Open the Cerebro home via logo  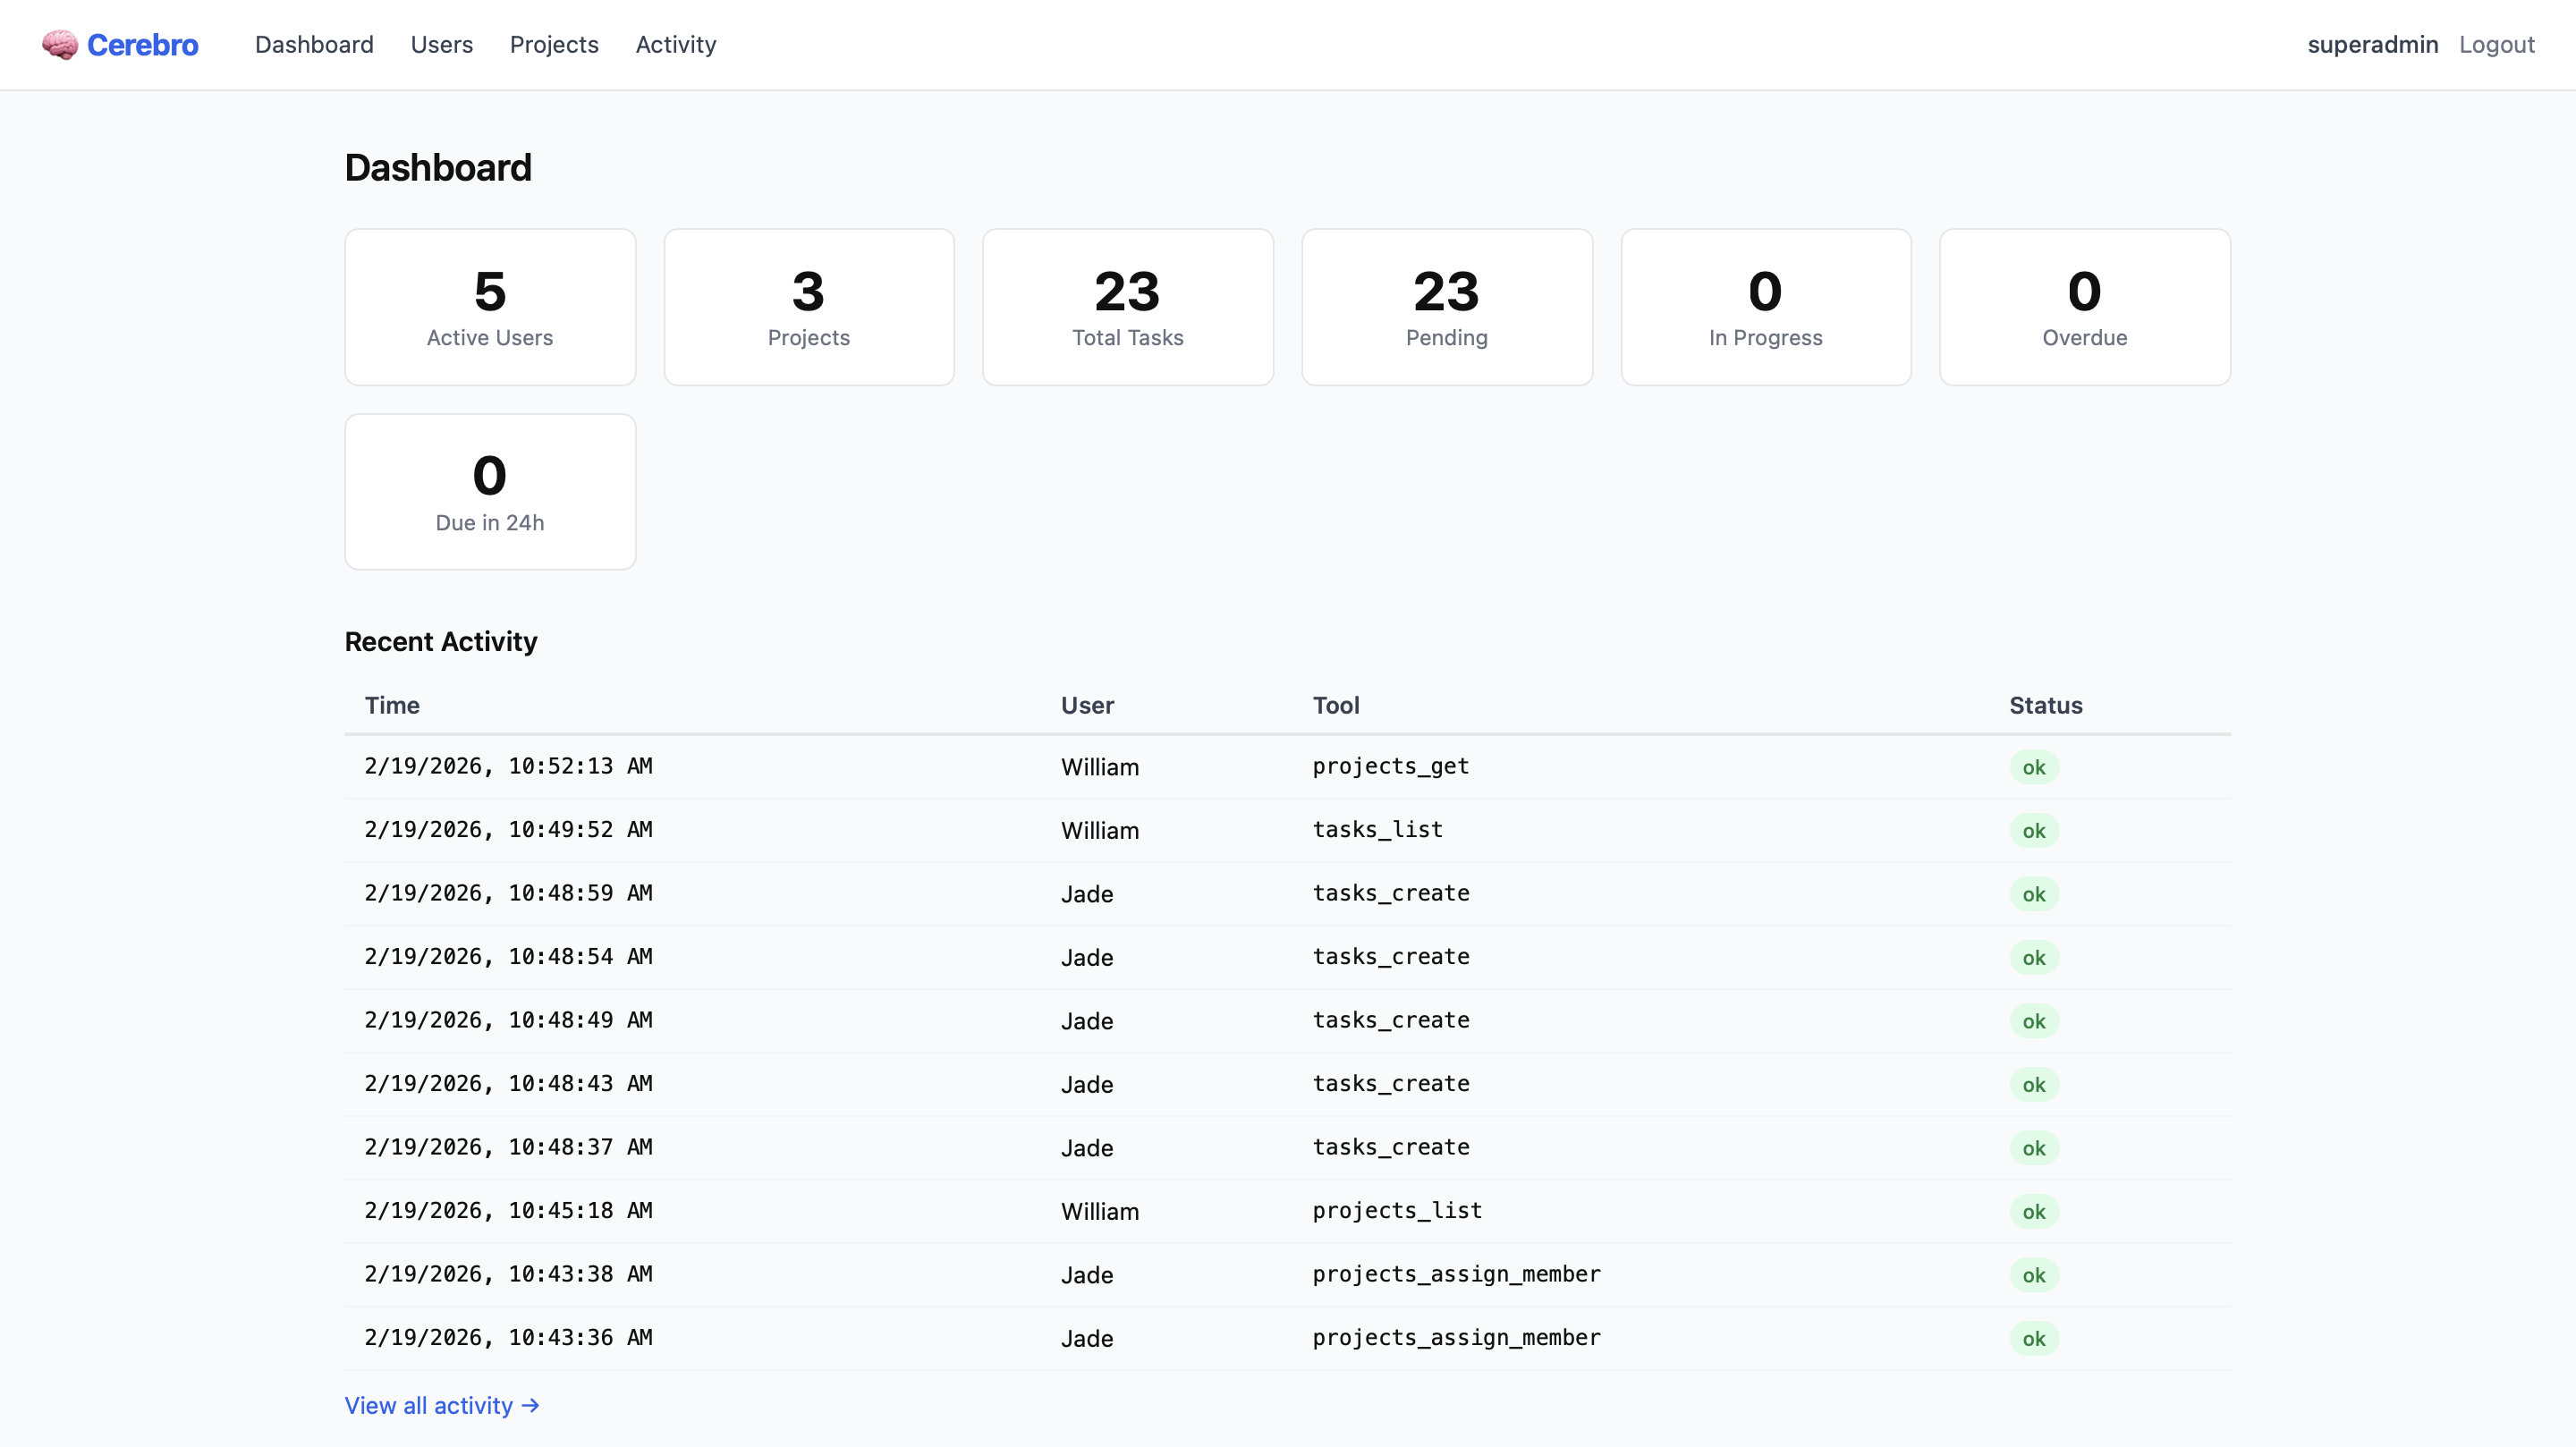pos(120,44)
